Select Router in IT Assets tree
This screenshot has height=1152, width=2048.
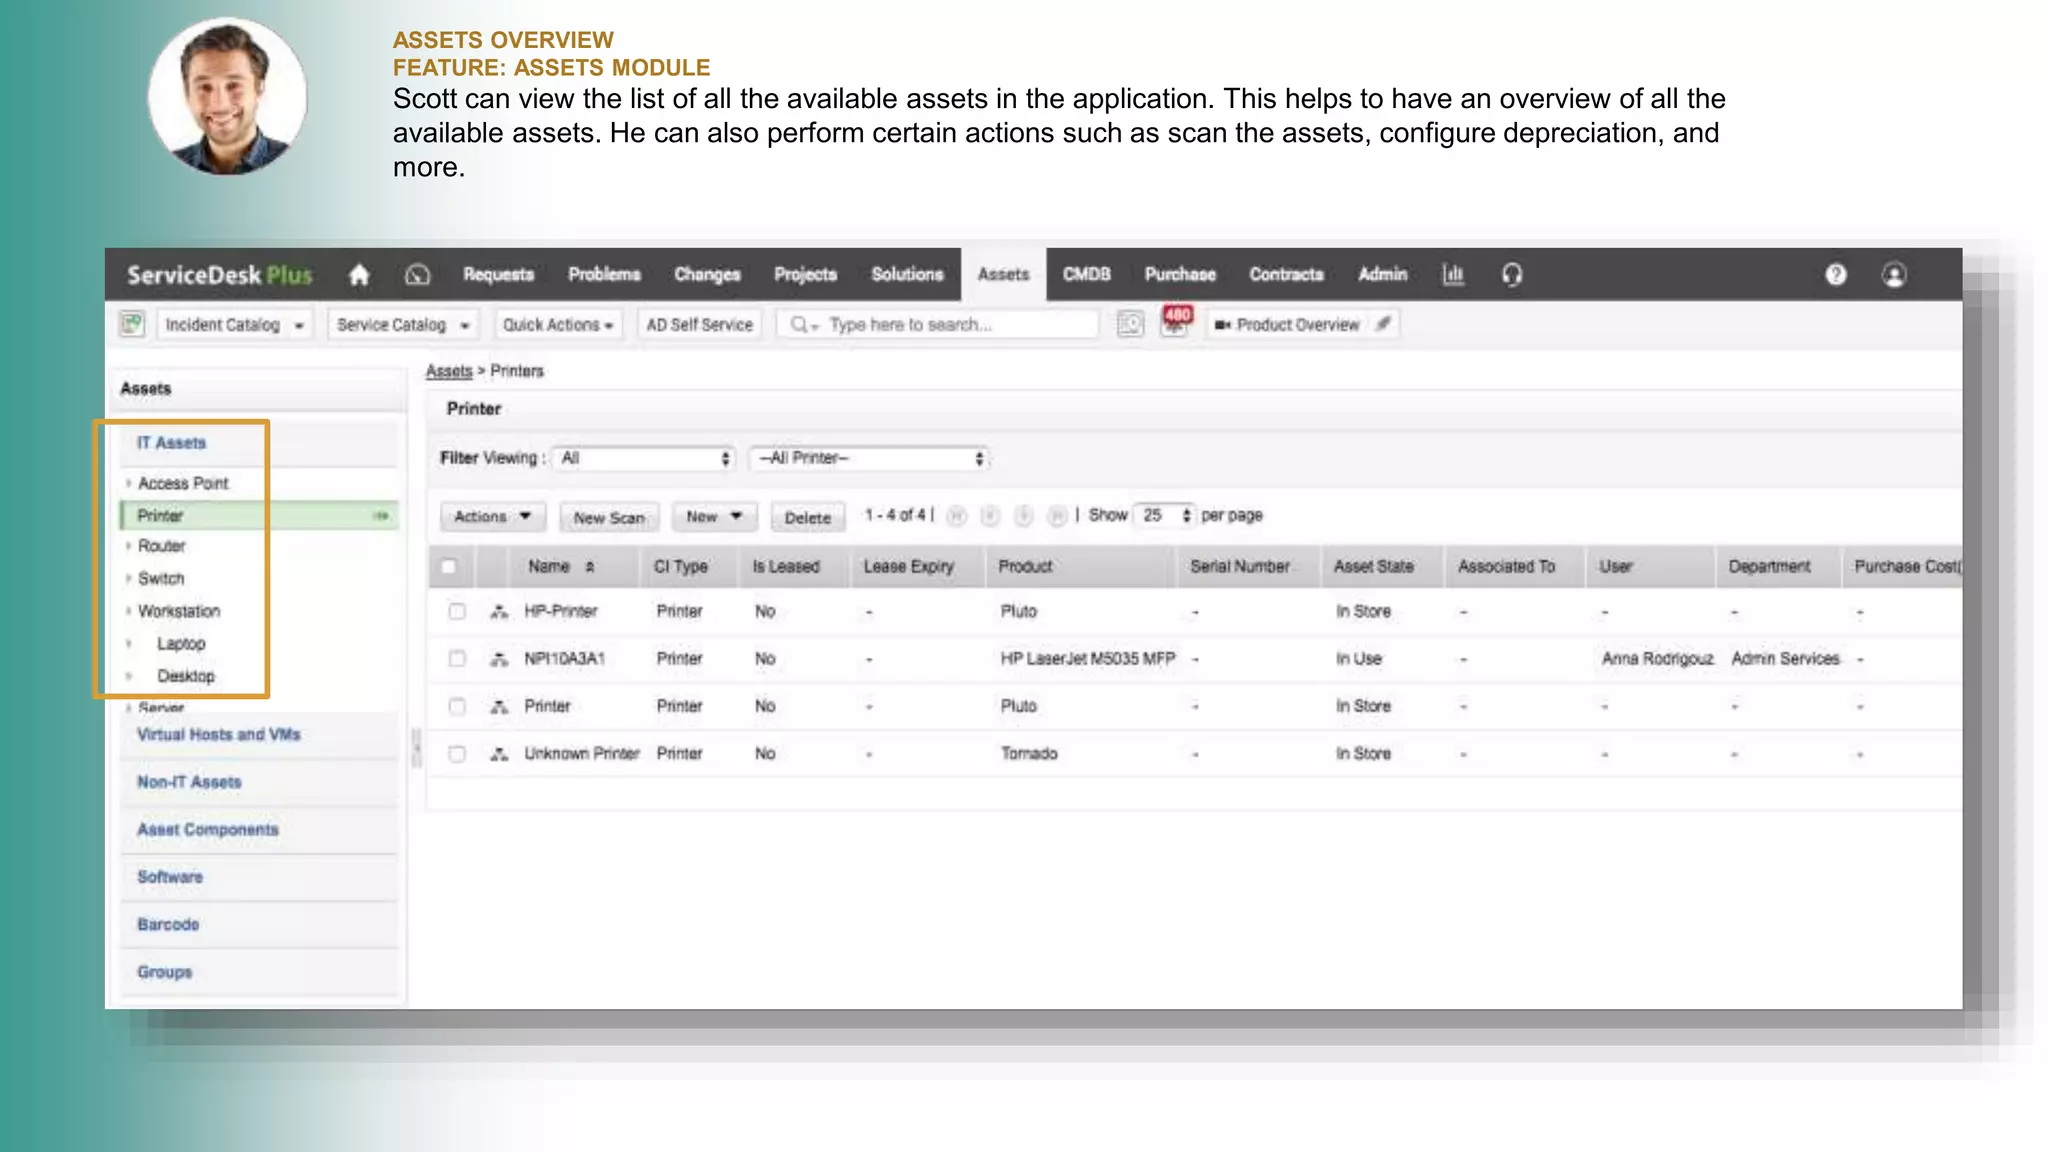point(162,546)
